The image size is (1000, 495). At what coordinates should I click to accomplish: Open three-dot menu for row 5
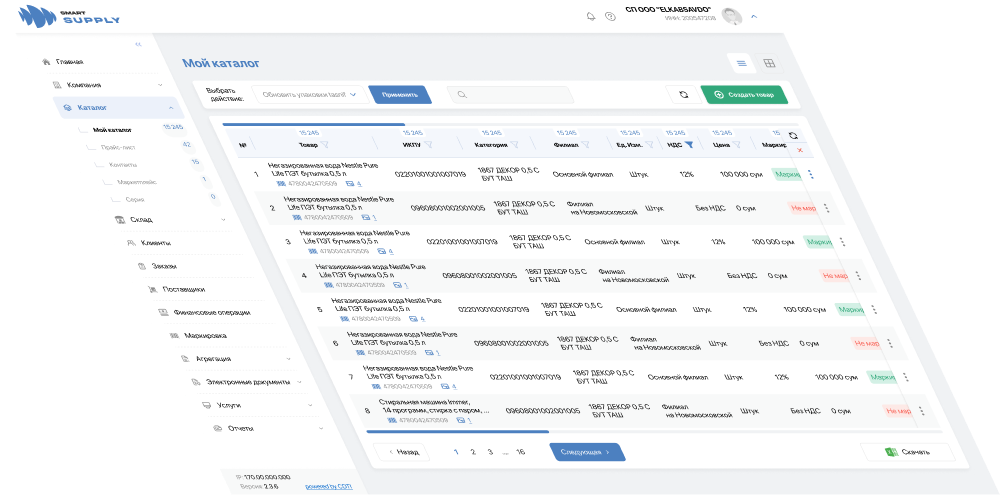click(874, 309)
